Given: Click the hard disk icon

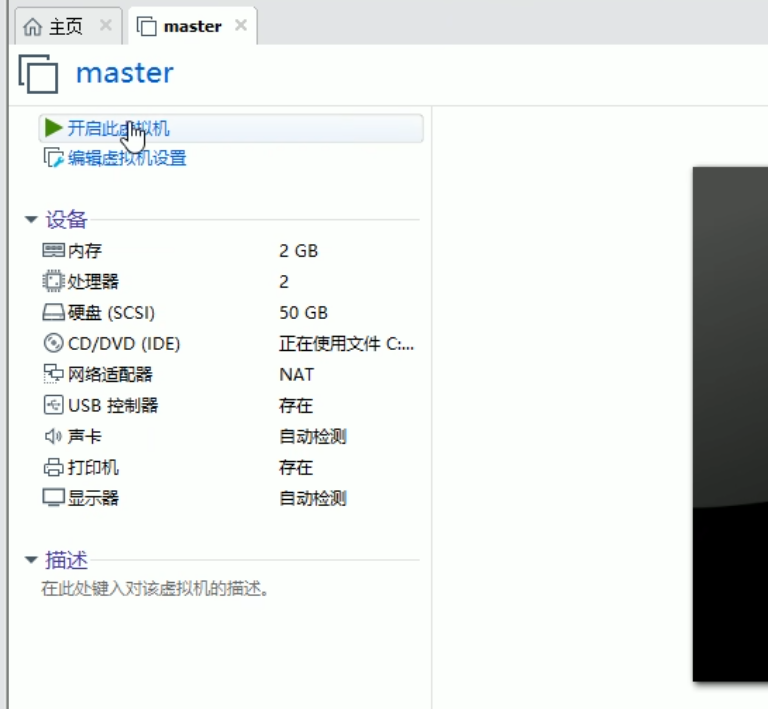Looking at the screenshot, I should pyautogui.click(x=53, y=312).
